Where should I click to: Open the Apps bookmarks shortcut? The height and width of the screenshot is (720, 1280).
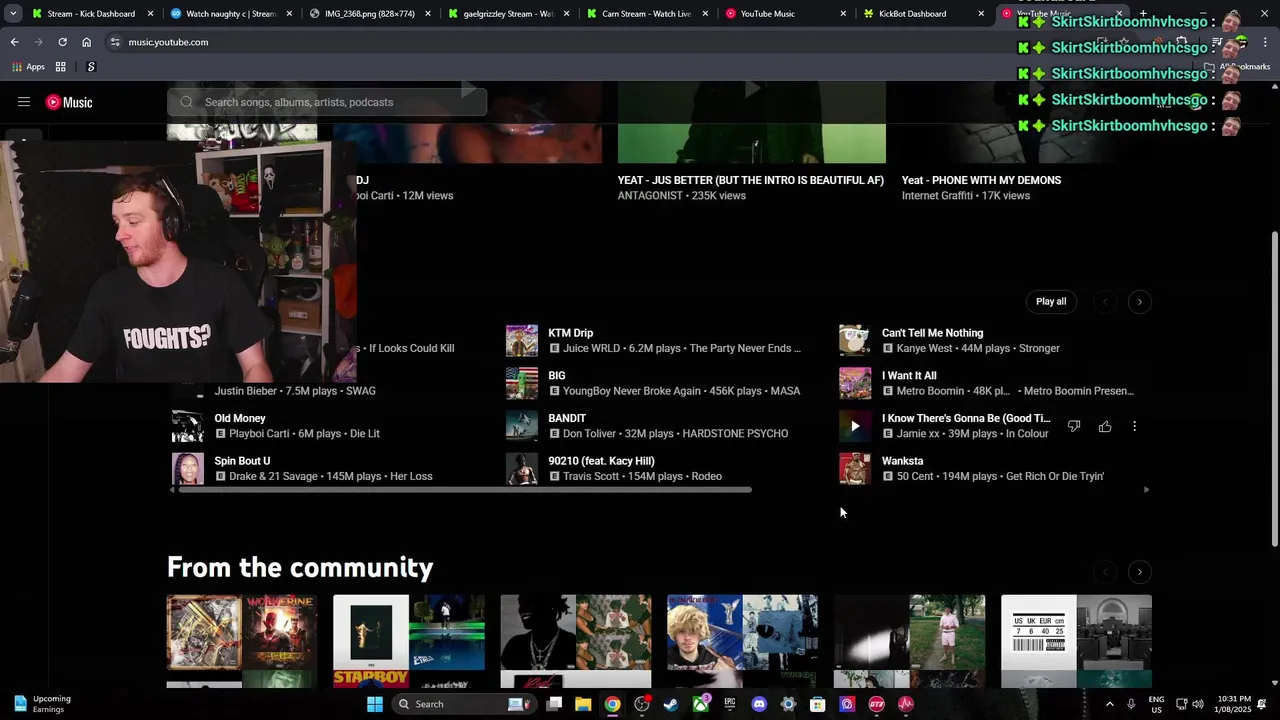(28, 67)
